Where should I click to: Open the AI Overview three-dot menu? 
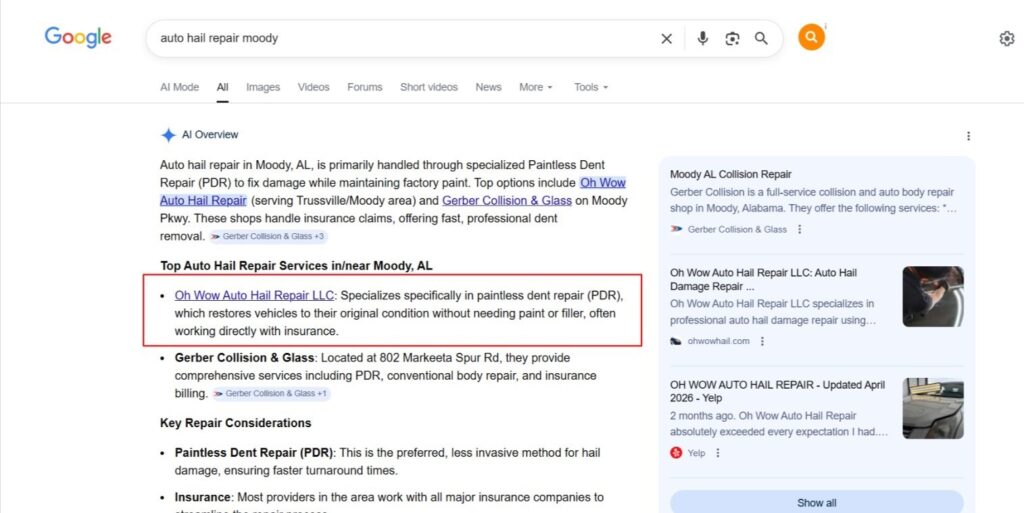[968, 136]
